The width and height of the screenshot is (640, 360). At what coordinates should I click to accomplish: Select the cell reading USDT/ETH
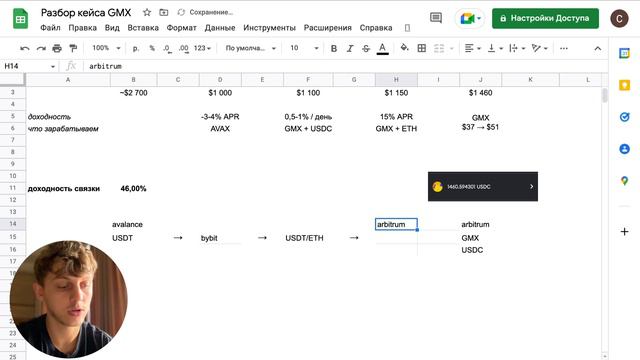[308, 238]
